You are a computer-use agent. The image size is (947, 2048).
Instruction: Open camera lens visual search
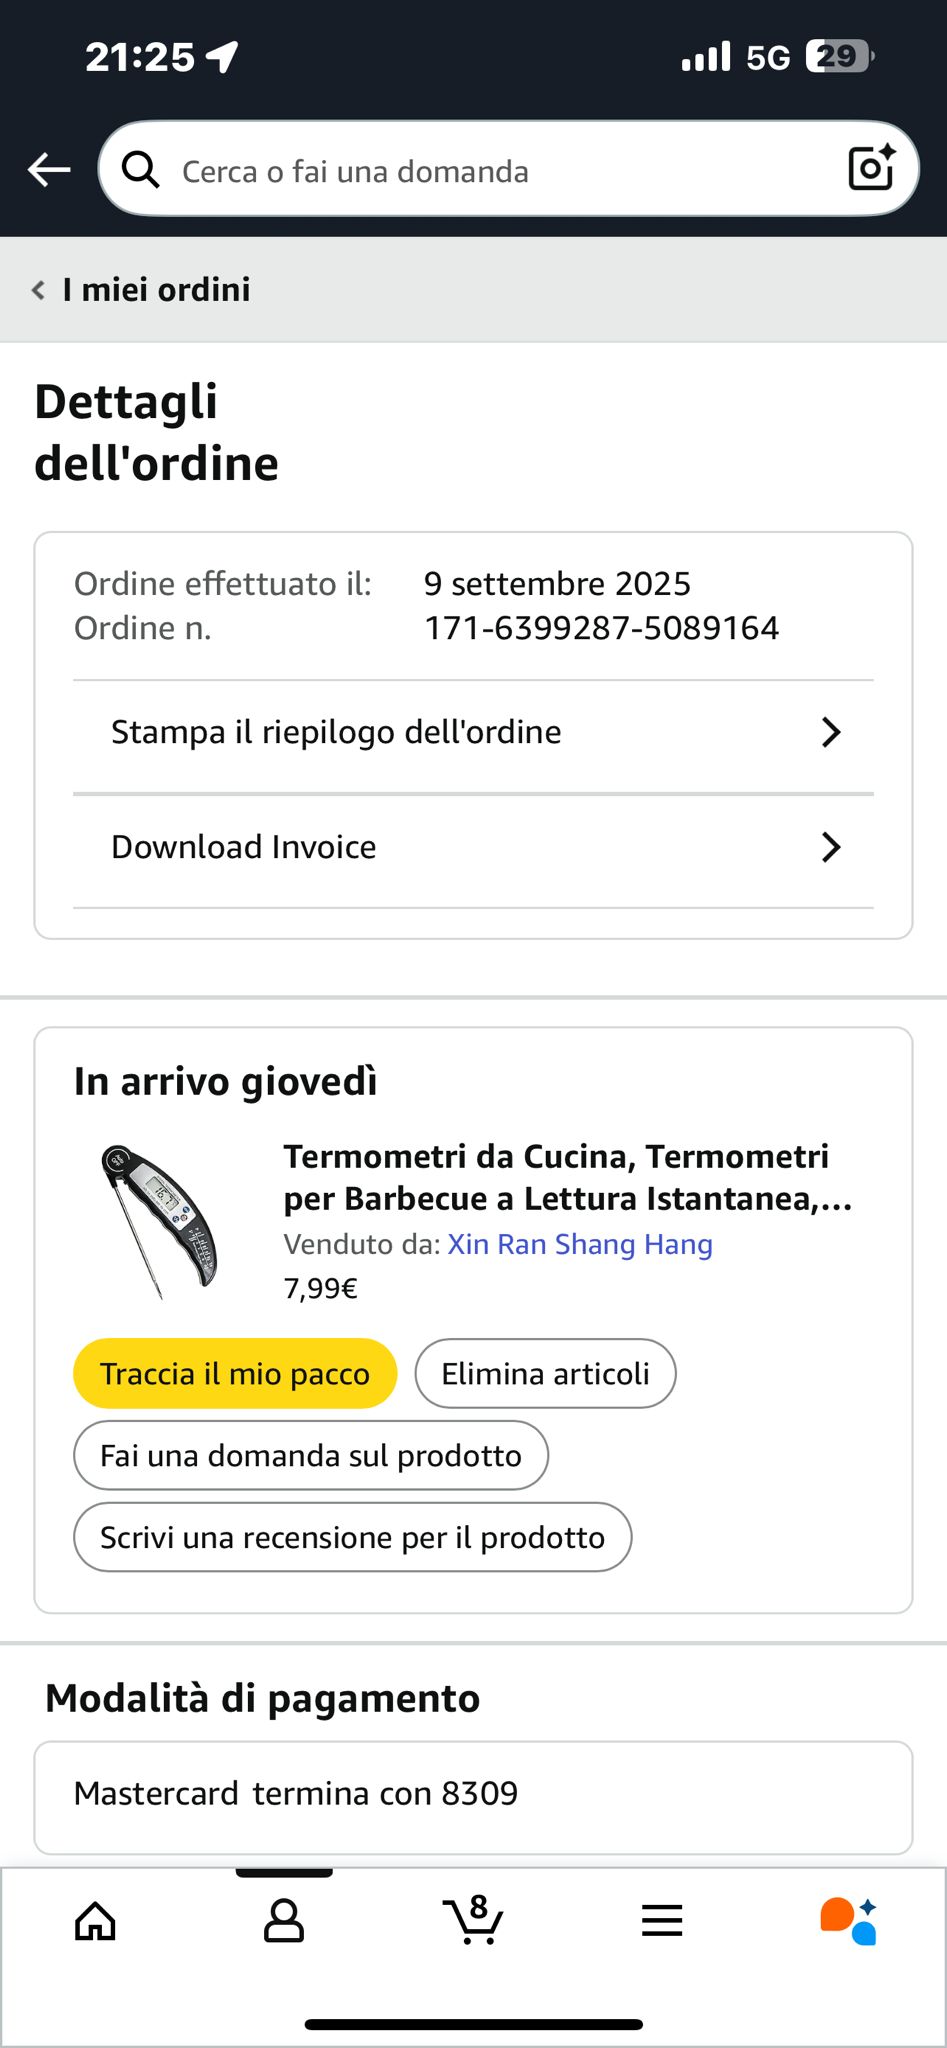point(870,168)
